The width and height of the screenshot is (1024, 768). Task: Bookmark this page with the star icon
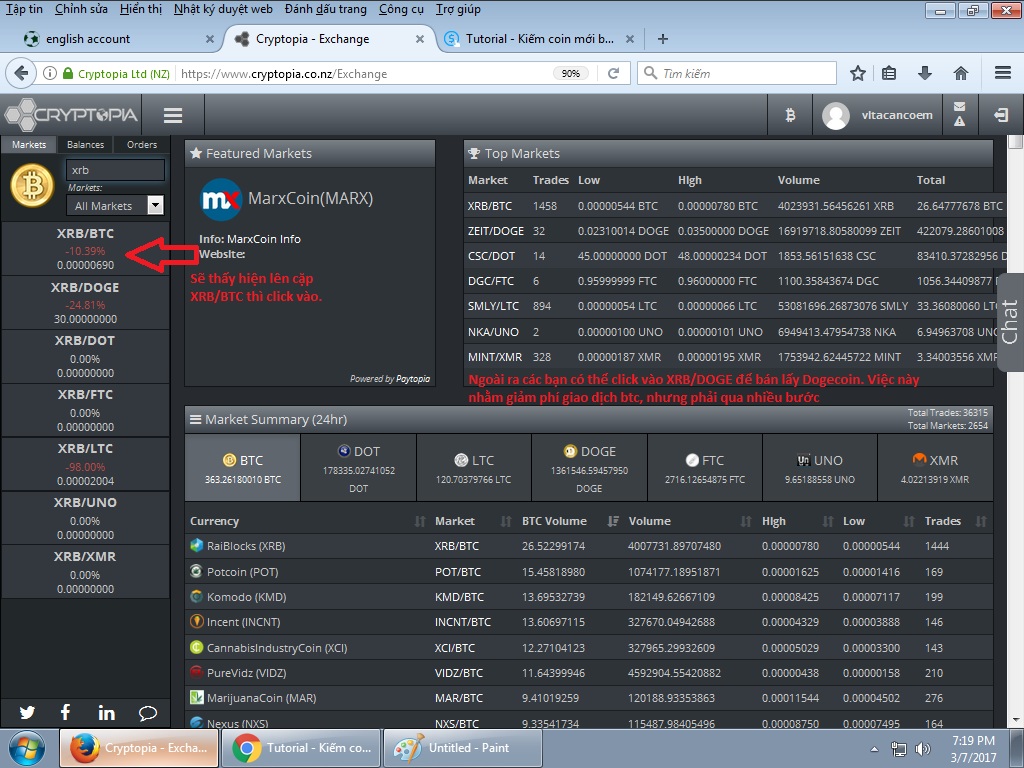pos(857,73)
